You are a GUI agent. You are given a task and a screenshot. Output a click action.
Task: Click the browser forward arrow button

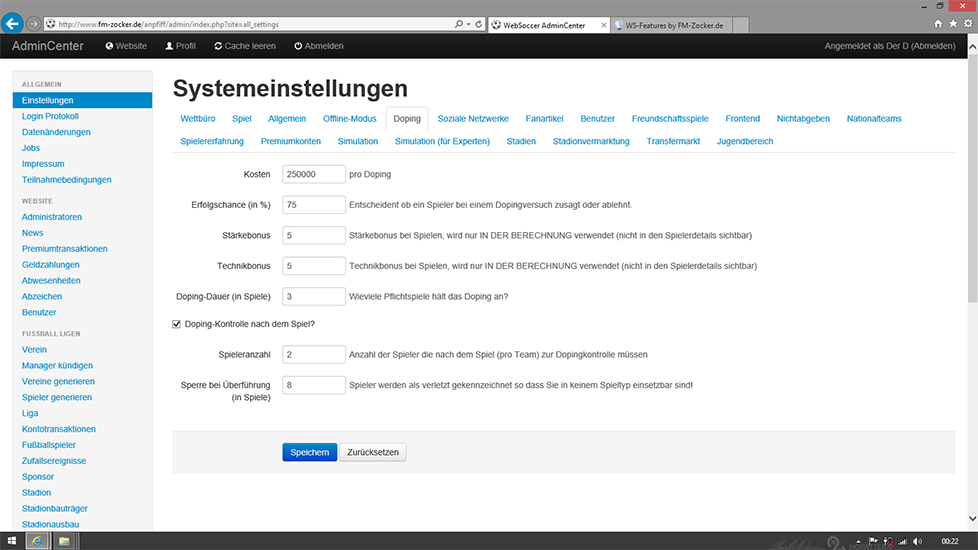(36, 23)
